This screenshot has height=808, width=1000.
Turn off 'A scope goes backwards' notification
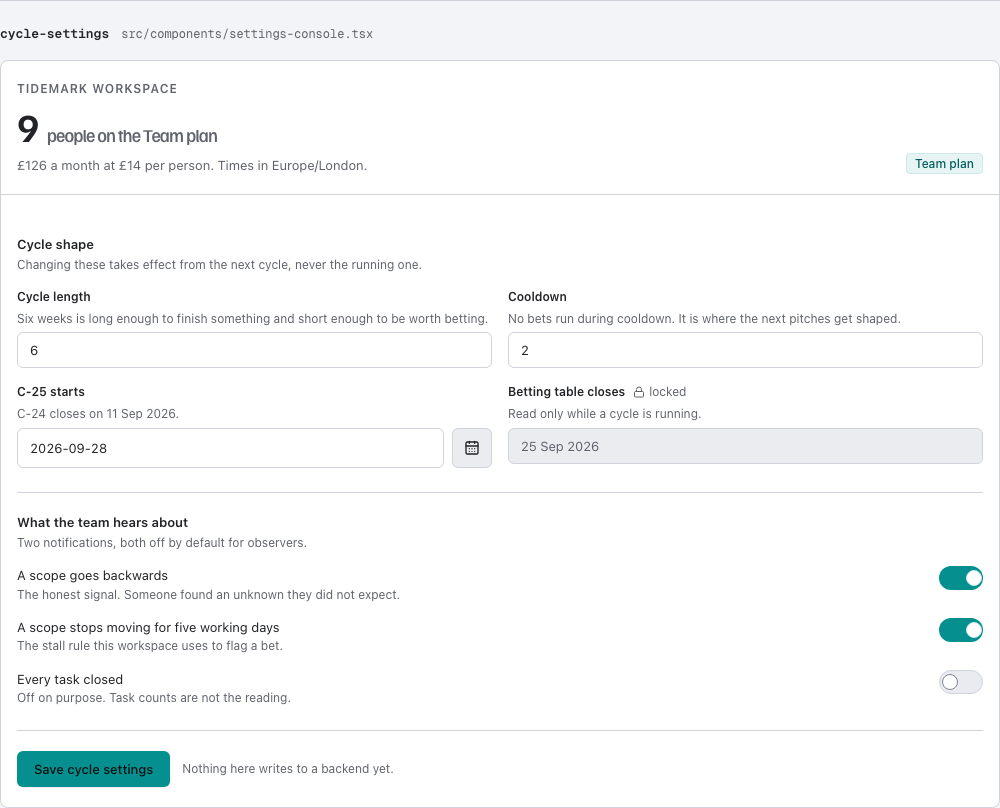tap(960, 578)
